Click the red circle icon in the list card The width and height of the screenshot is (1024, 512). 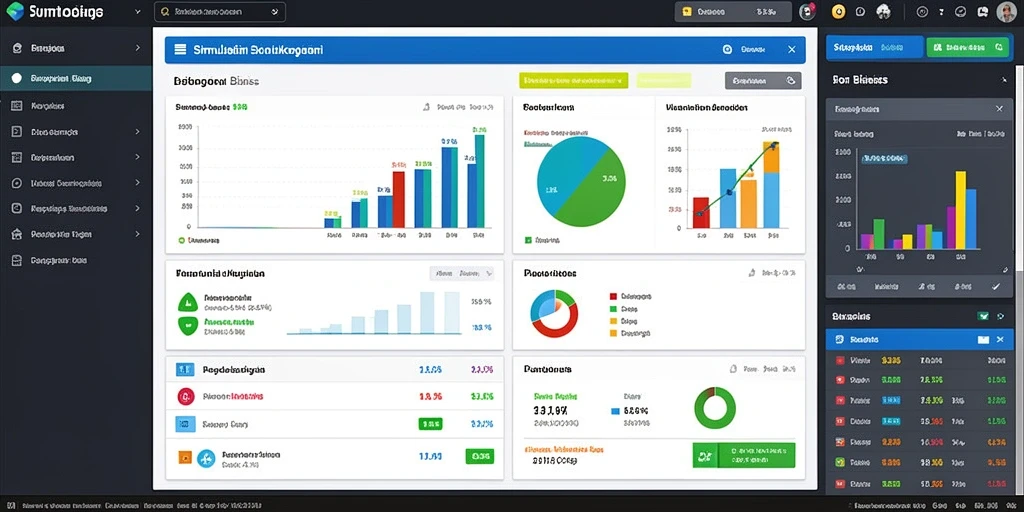pos(185,396)
